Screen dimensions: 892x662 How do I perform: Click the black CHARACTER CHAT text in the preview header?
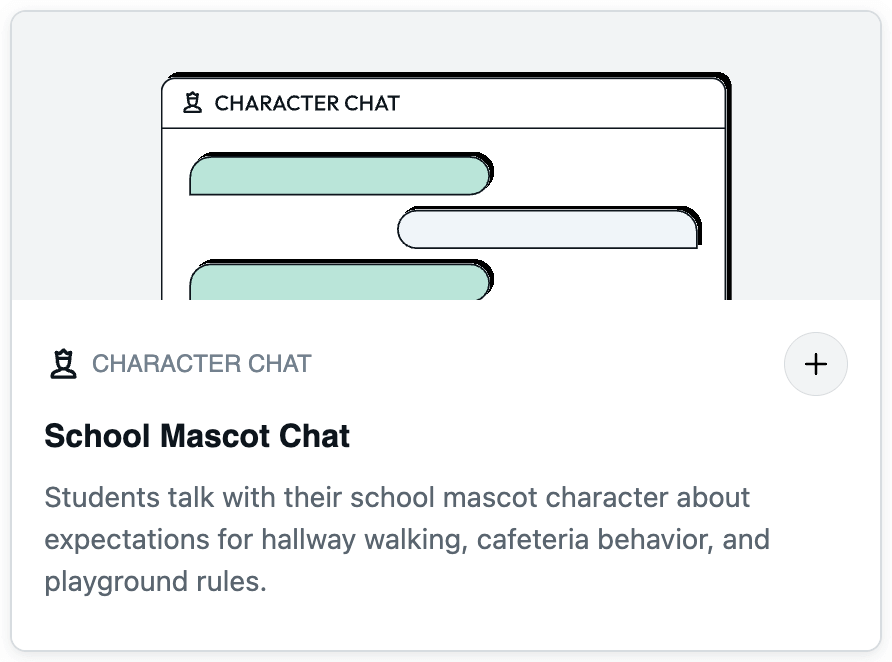[x=307, y=104]
